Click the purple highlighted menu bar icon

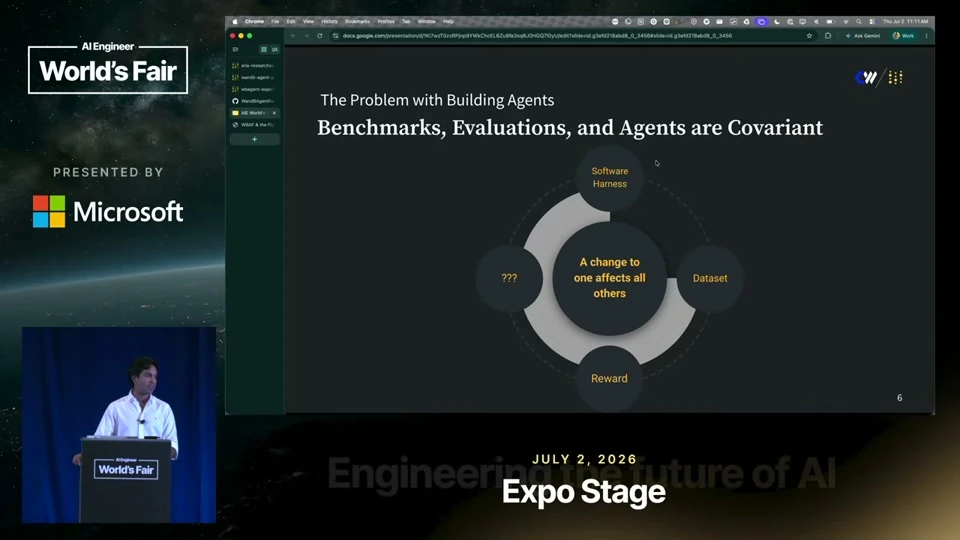pos(761,21)
